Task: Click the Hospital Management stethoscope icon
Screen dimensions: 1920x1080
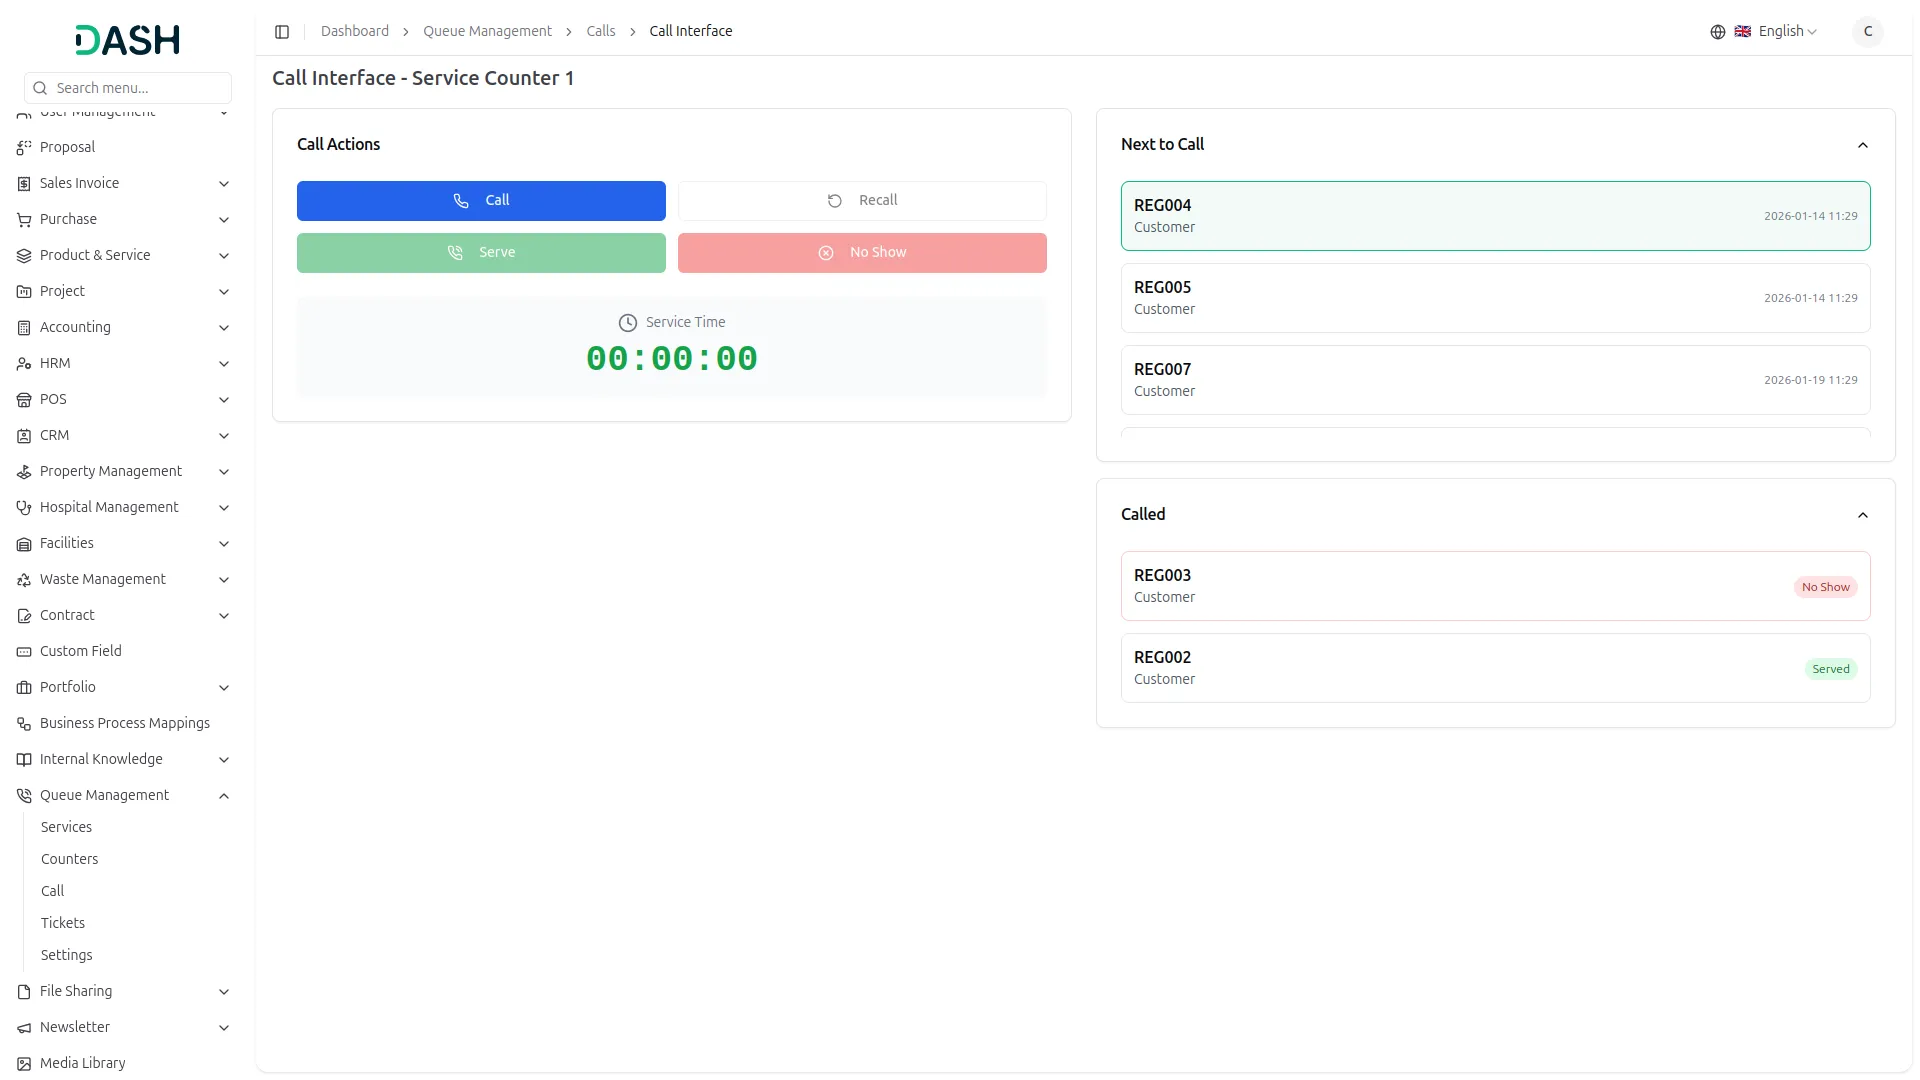Action: click(24, 508)
